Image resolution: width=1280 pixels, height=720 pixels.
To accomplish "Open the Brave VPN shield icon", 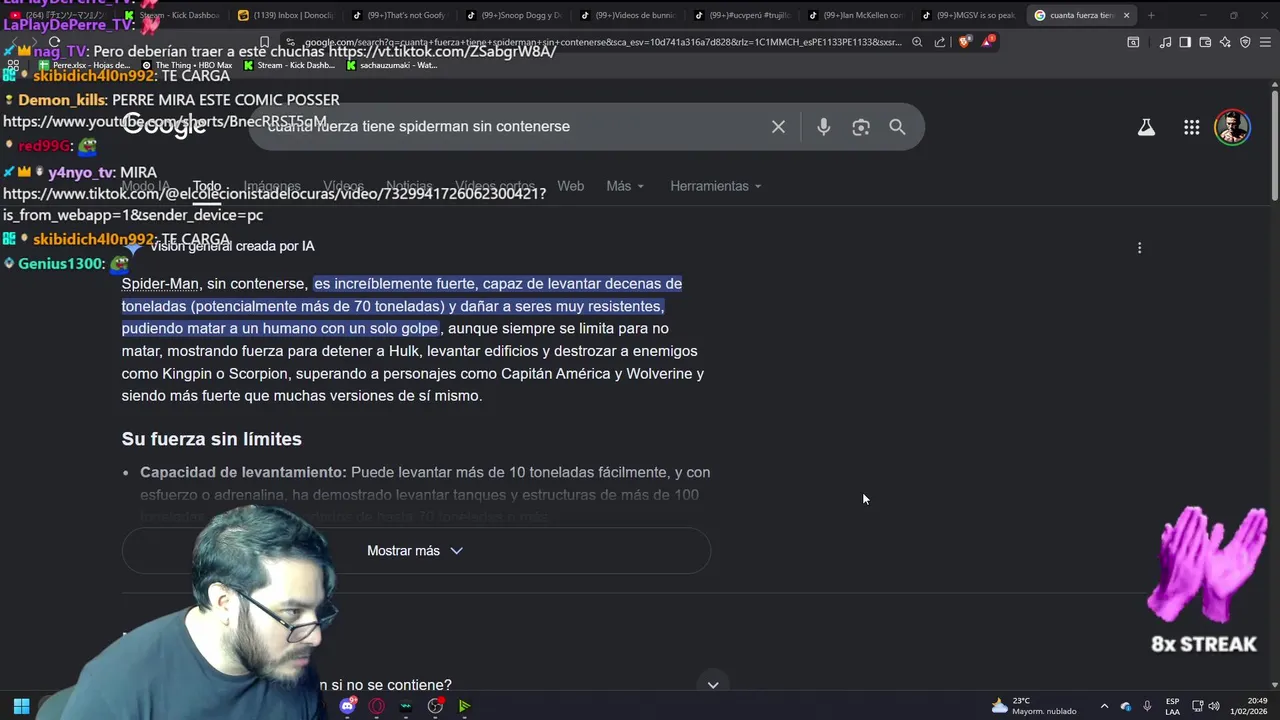I will 1245,42.
